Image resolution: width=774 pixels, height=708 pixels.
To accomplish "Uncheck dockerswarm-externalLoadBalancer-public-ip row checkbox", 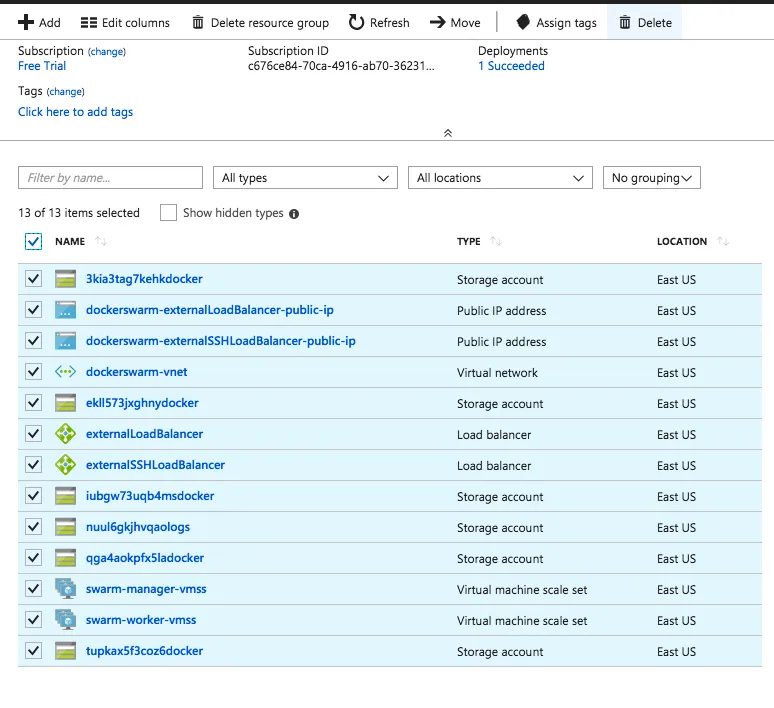I will click(x=33, y=310).
